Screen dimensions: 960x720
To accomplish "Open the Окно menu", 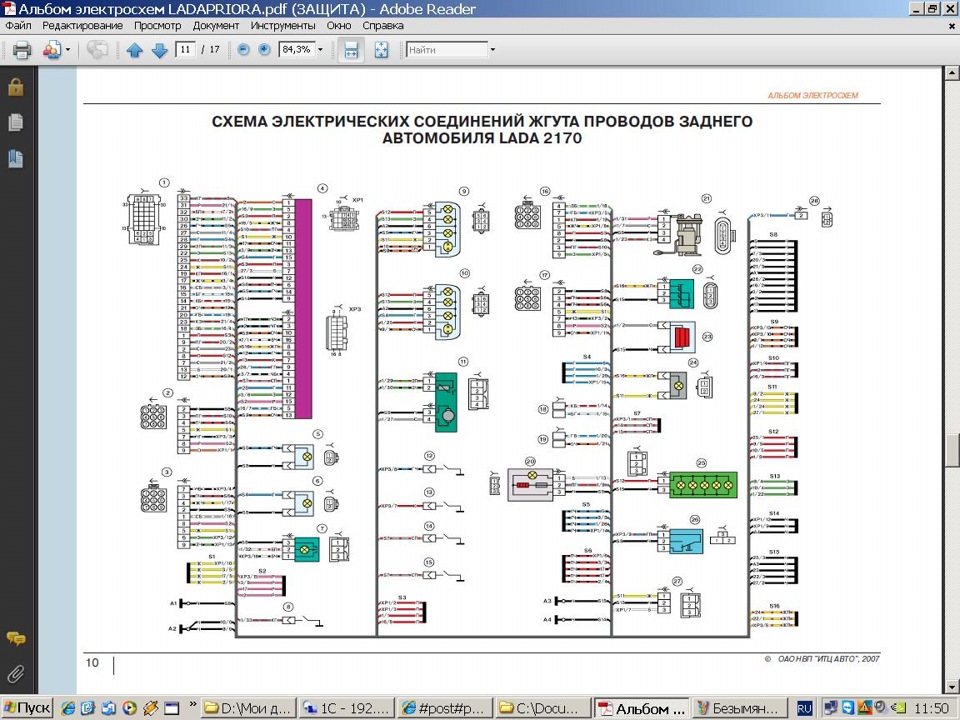I will [x=339, y=26].
